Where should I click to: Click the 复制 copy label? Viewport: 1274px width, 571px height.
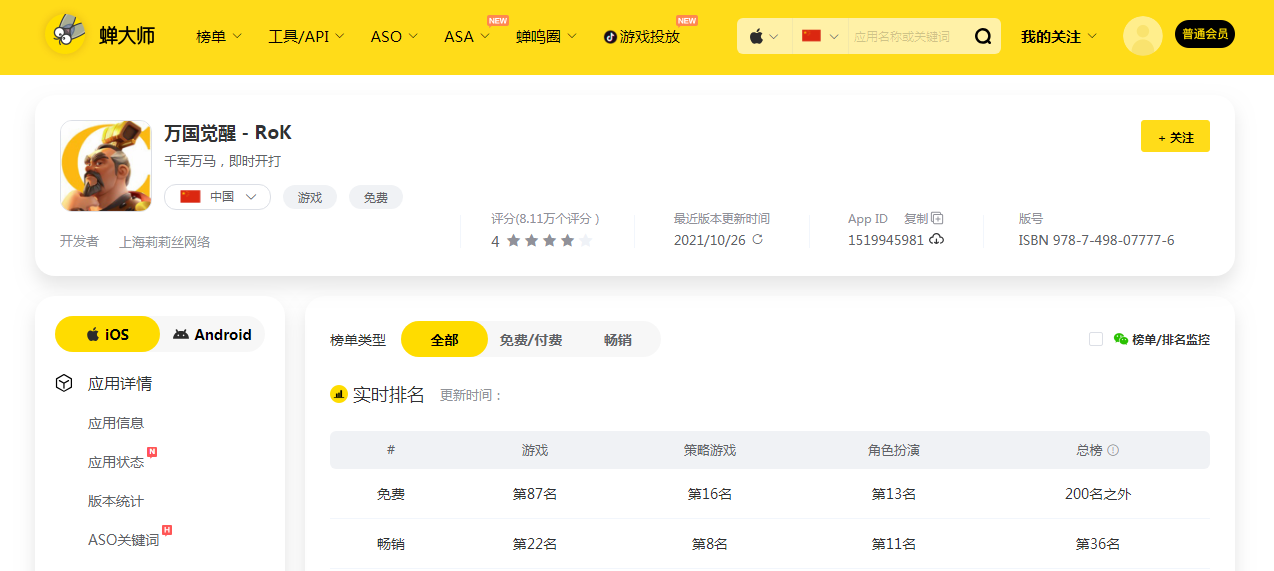click(916, 218)
